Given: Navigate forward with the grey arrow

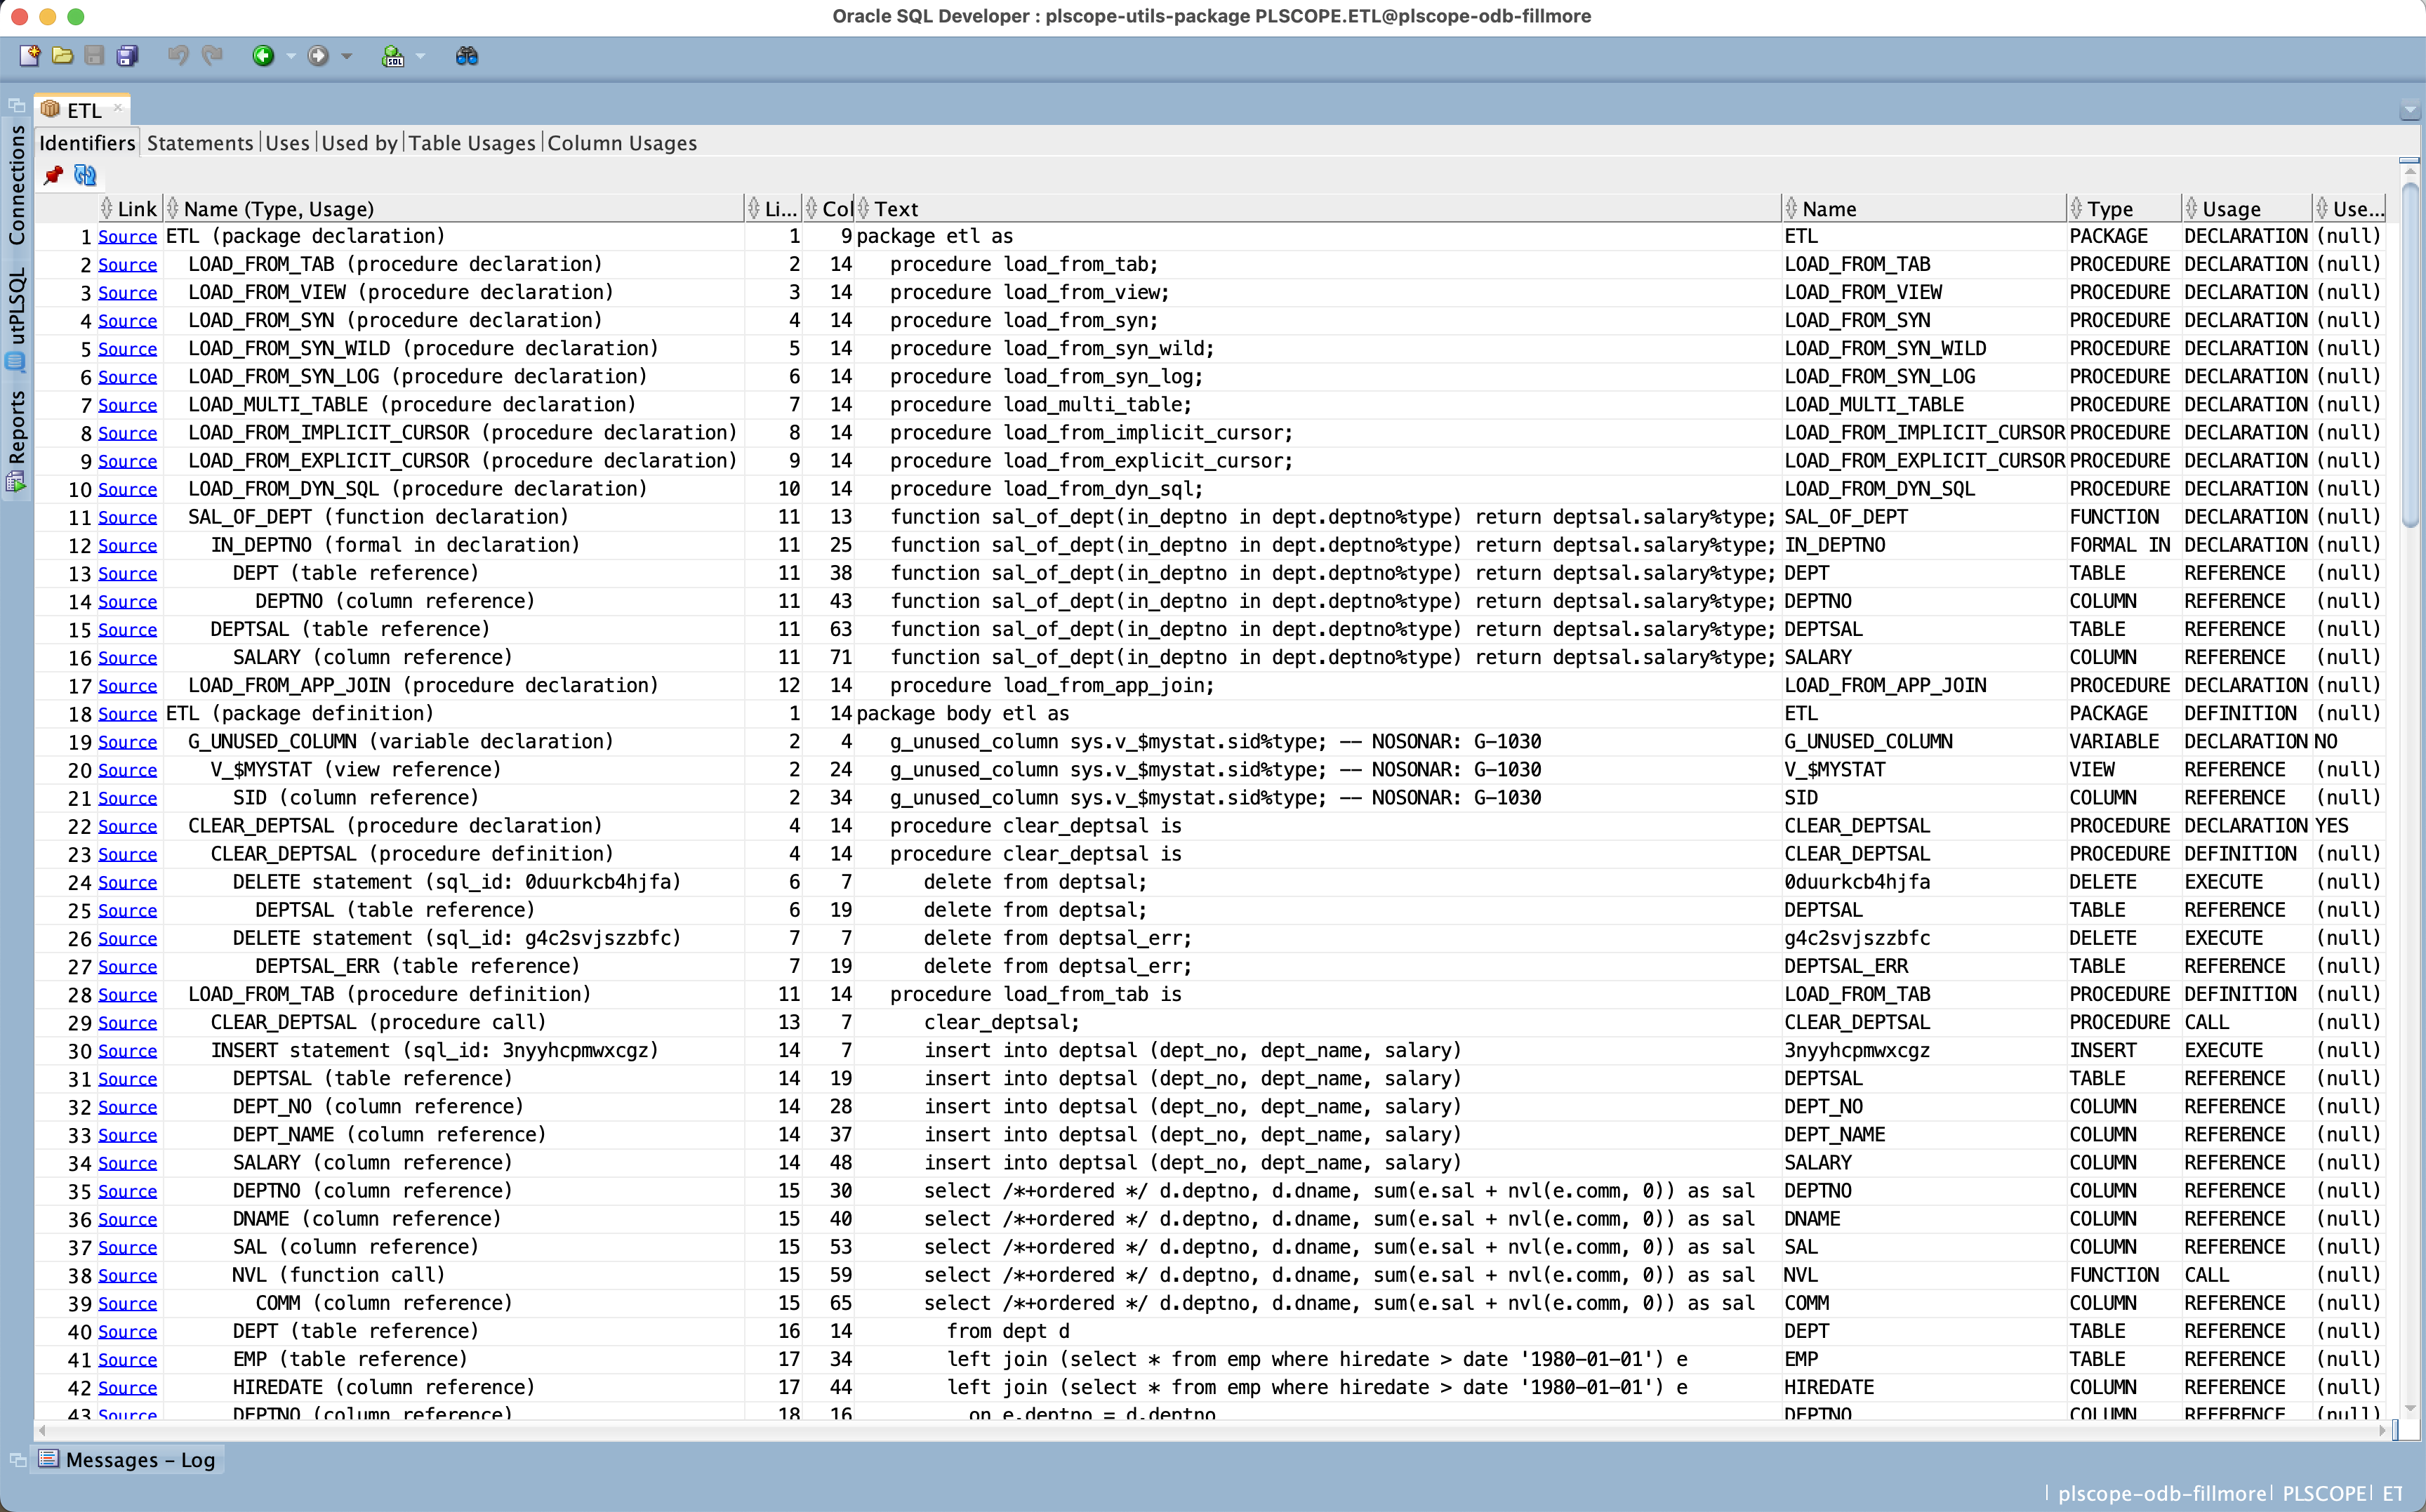Looking at the screenshot, I should coord(318,56).
